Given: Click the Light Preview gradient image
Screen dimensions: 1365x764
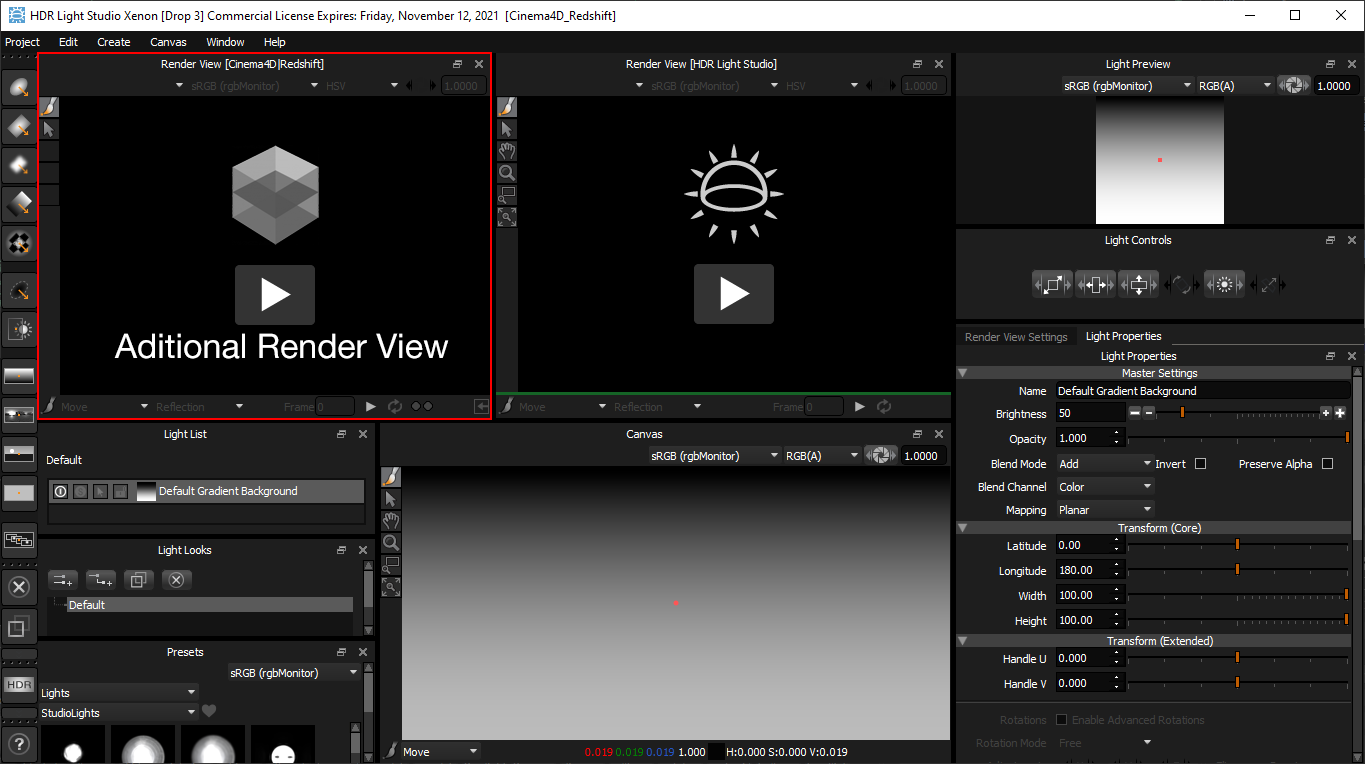Looking at the screenshot, I should 1160,160.
